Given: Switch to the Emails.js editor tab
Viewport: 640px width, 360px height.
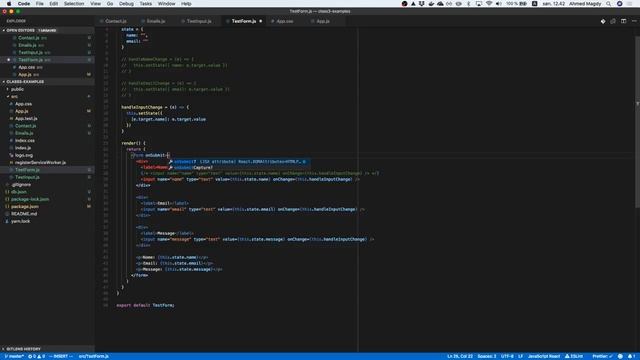Looking at the screenshot, I should click(x=156, y=21).
